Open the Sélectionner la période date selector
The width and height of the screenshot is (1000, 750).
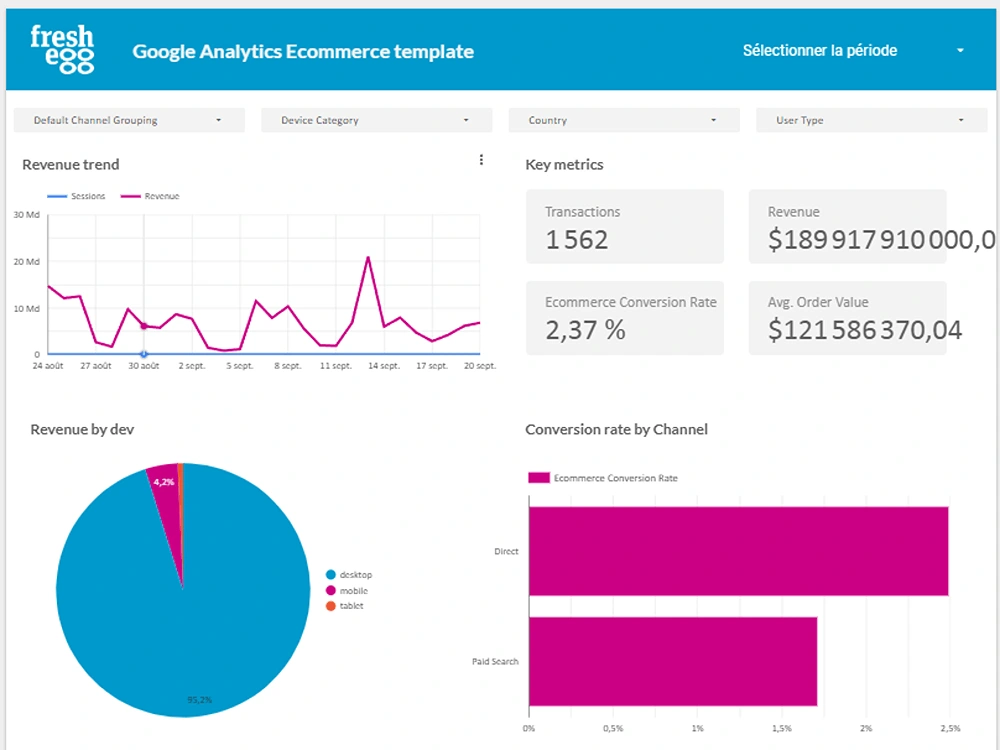click(820, 50)
